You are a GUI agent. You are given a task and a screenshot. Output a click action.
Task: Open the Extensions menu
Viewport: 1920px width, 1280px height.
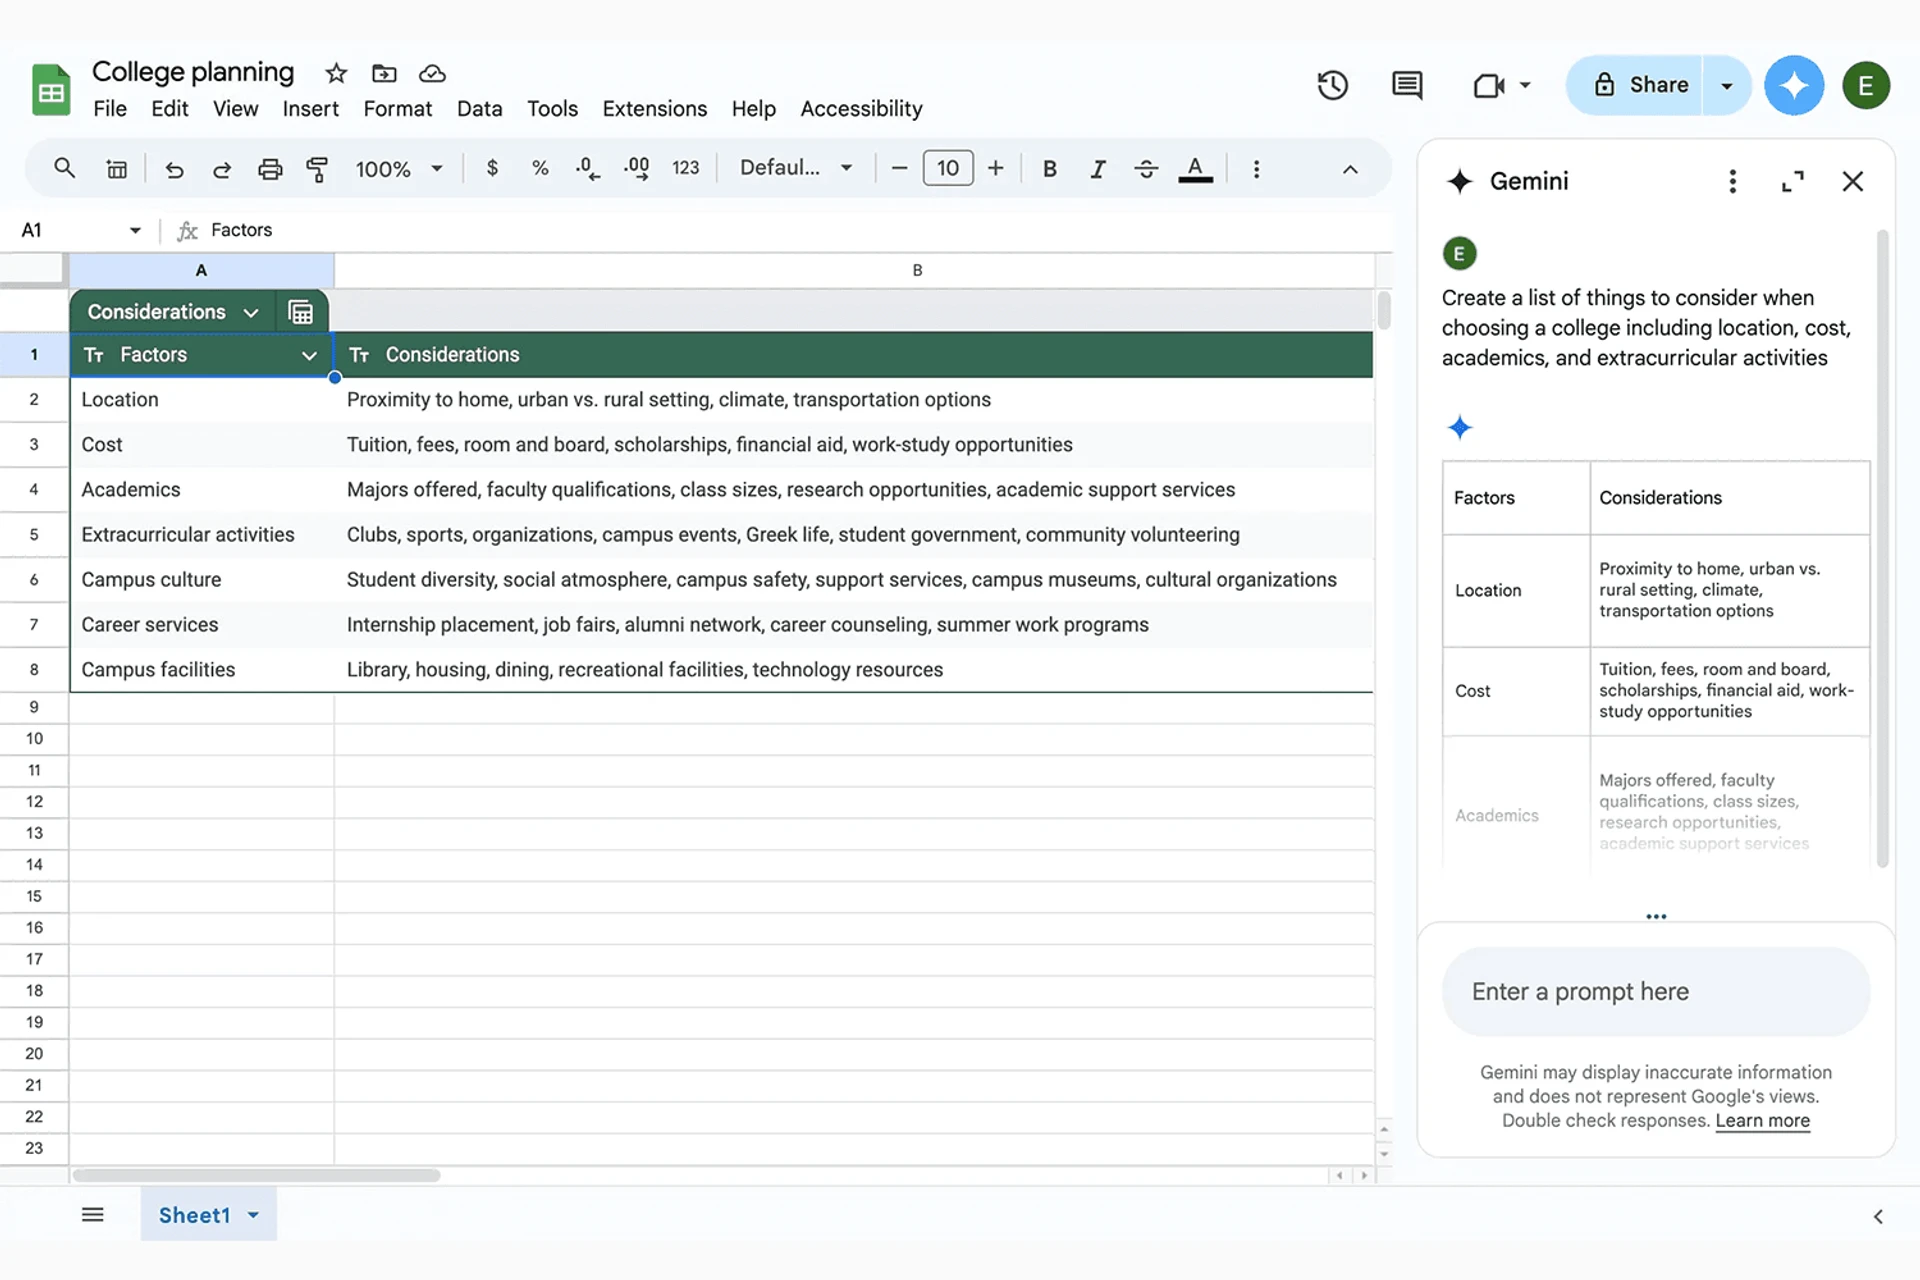coord(655,108)
